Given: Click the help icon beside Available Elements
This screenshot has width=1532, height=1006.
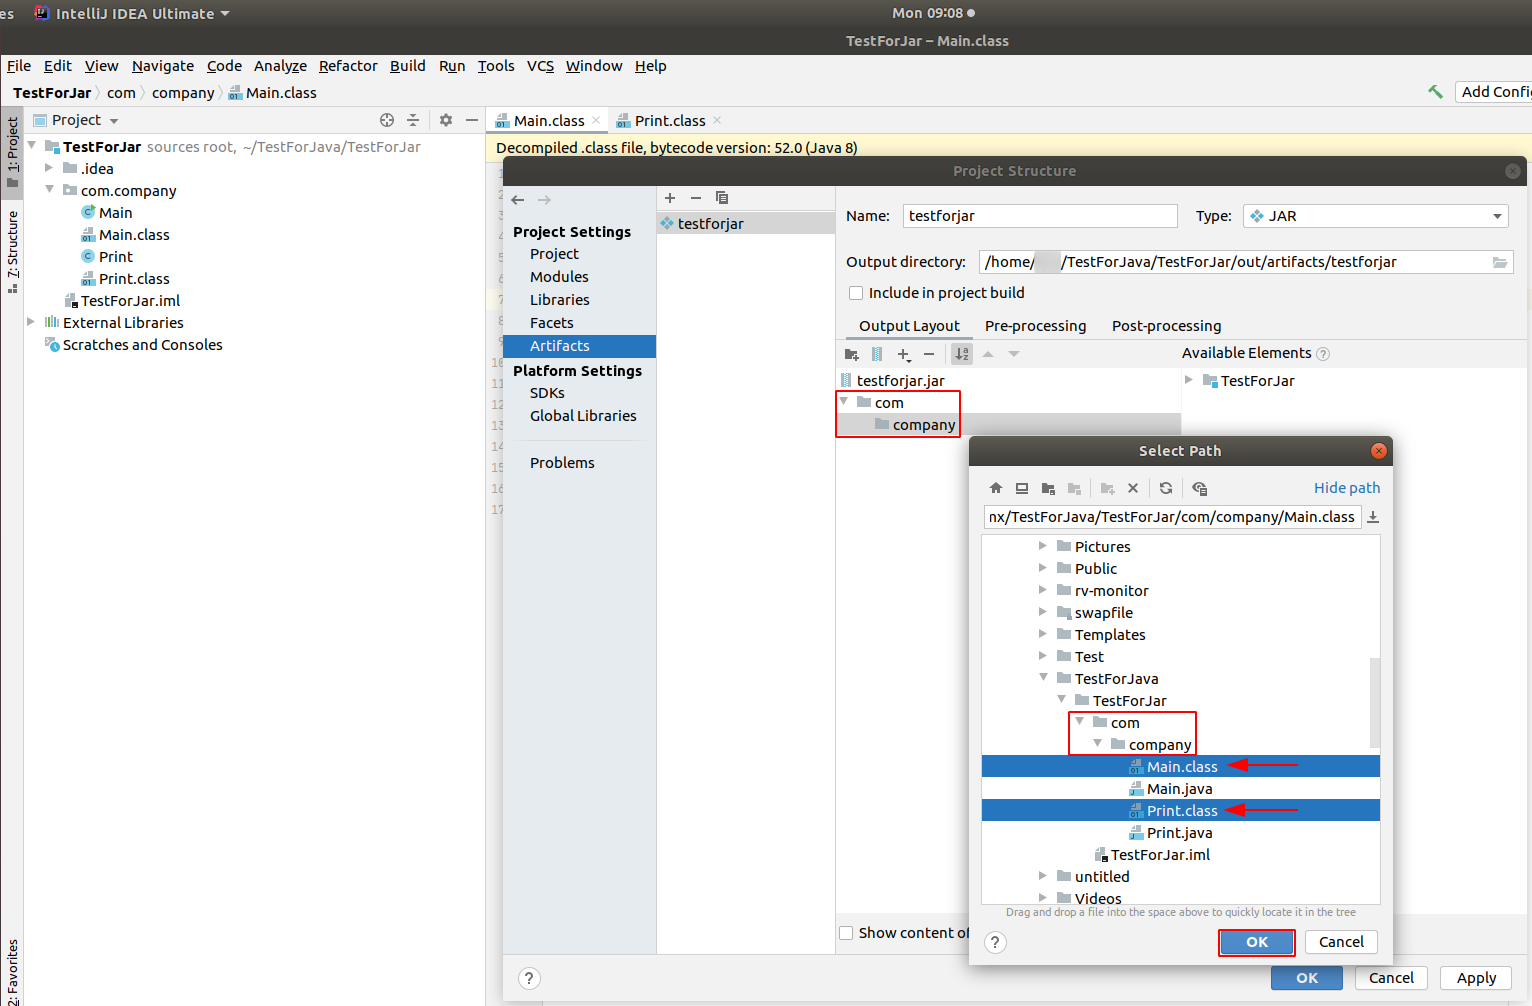Looking at the screenshot, I should pyautogui.click(x=1323, y=354).
